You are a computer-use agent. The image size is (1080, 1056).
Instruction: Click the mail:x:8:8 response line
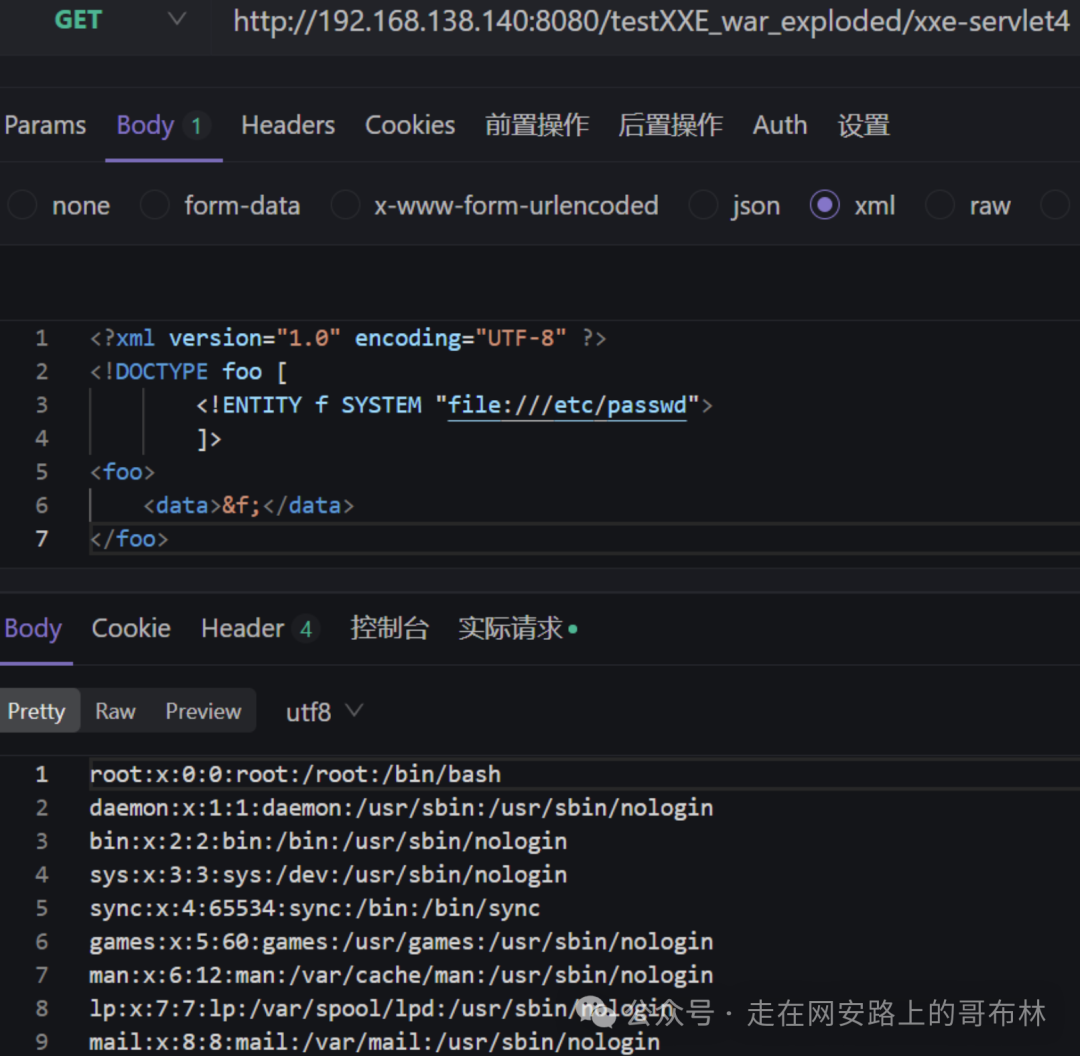(x=375, y=1042)
